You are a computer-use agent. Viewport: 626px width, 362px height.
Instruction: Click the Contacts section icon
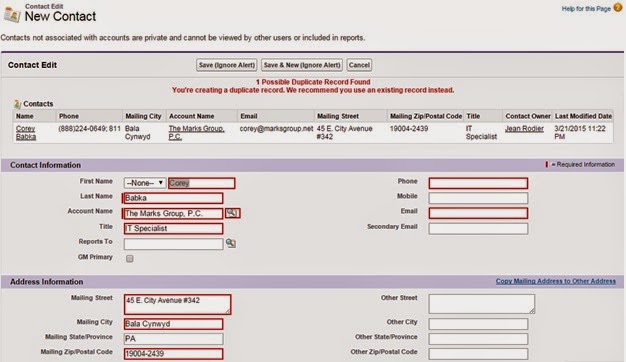[17, 104]
